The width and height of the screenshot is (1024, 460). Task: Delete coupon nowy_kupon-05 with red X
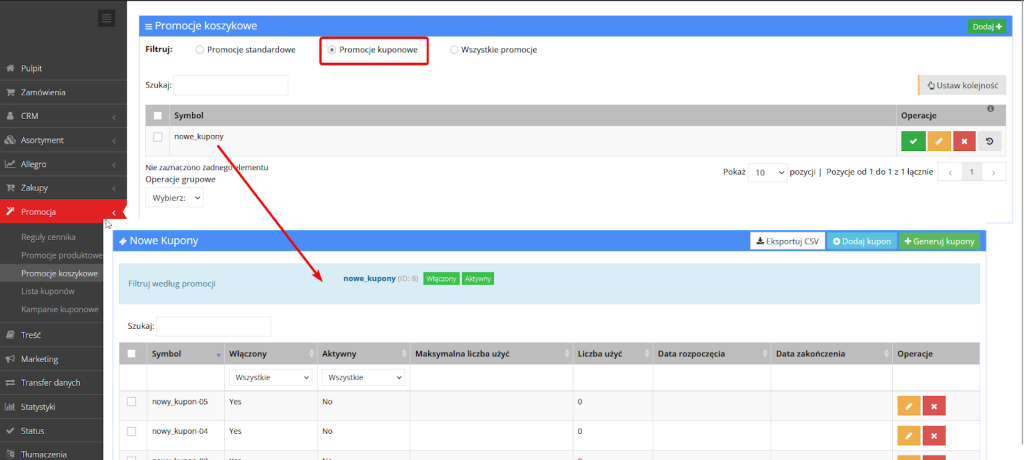934,406
